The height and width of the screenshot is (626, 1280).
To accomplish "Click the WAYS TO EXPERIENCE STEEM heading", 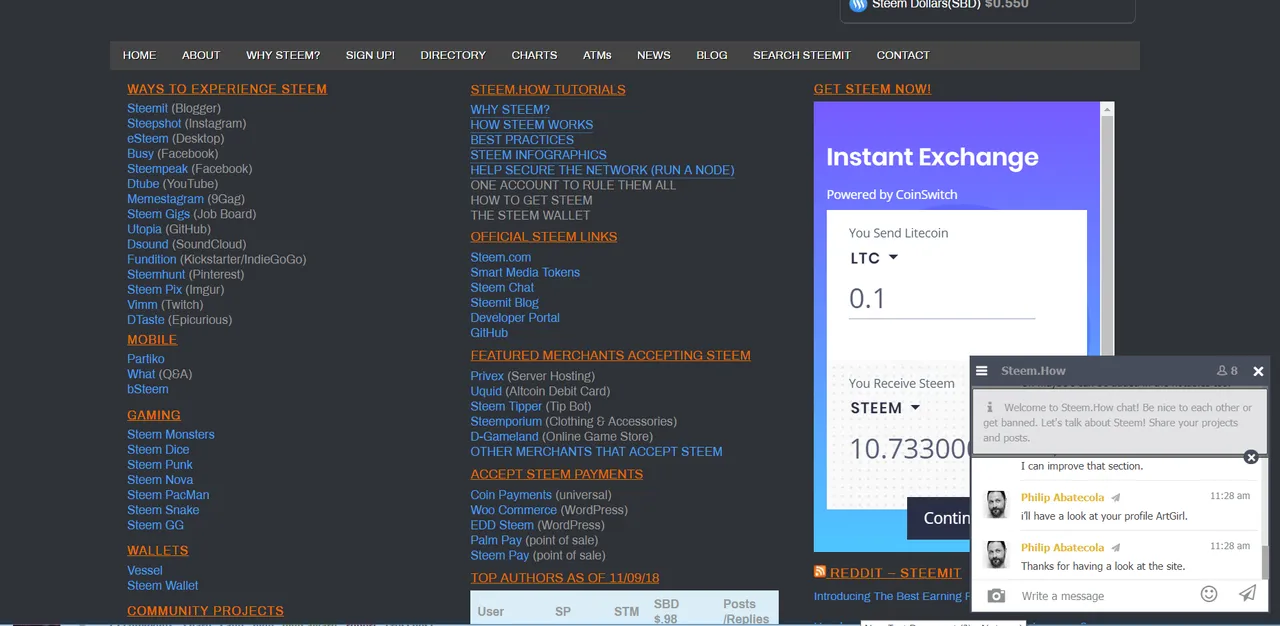I will click(227, 89).
